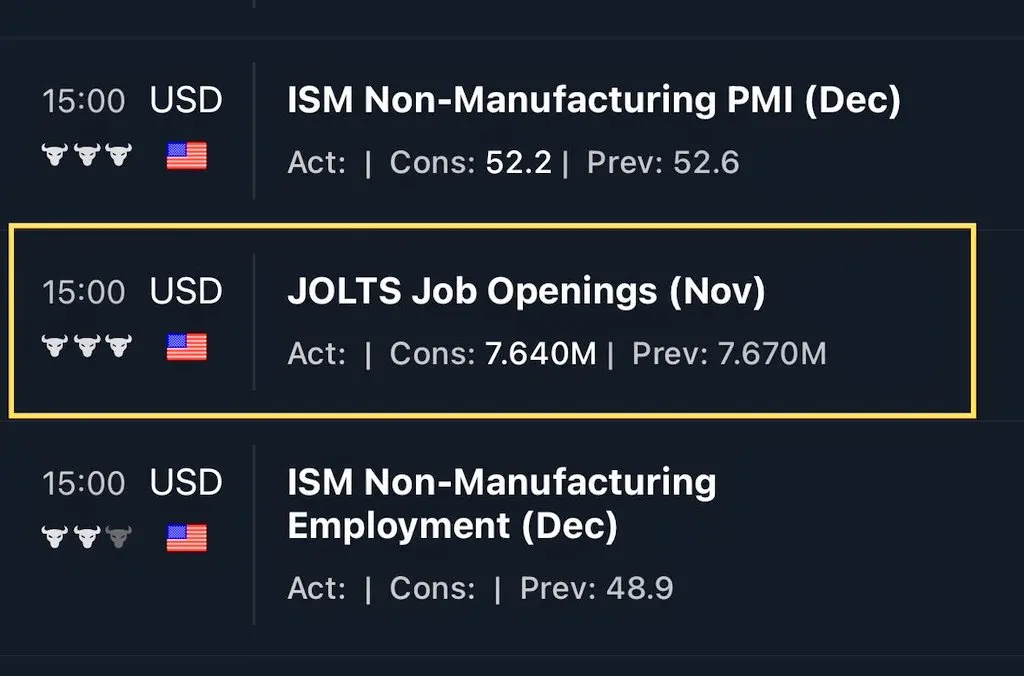Click US flag icon in ISM PMI row

(187, 156)
